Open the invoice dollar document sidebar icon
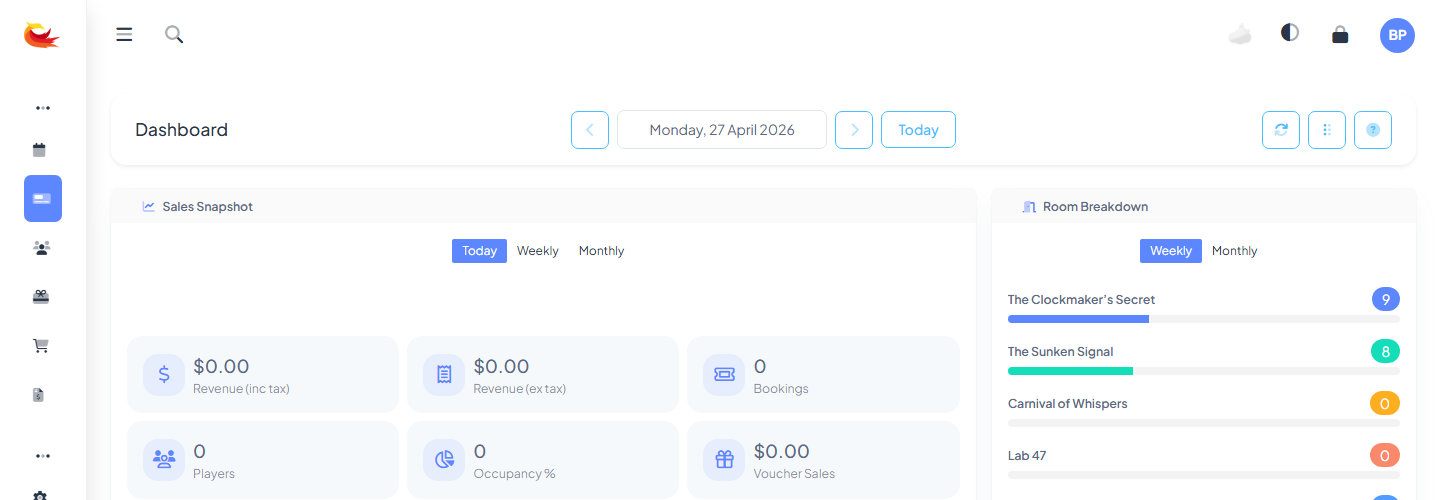This screenshot has height=500, width=1440. pos(39,395)
